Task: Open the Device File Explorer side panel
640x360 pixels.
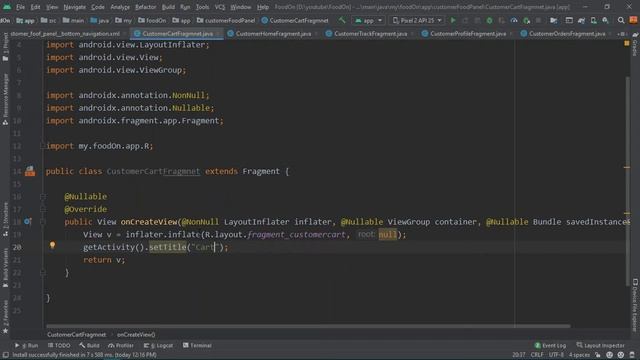Action: click(x=635, y=305)
